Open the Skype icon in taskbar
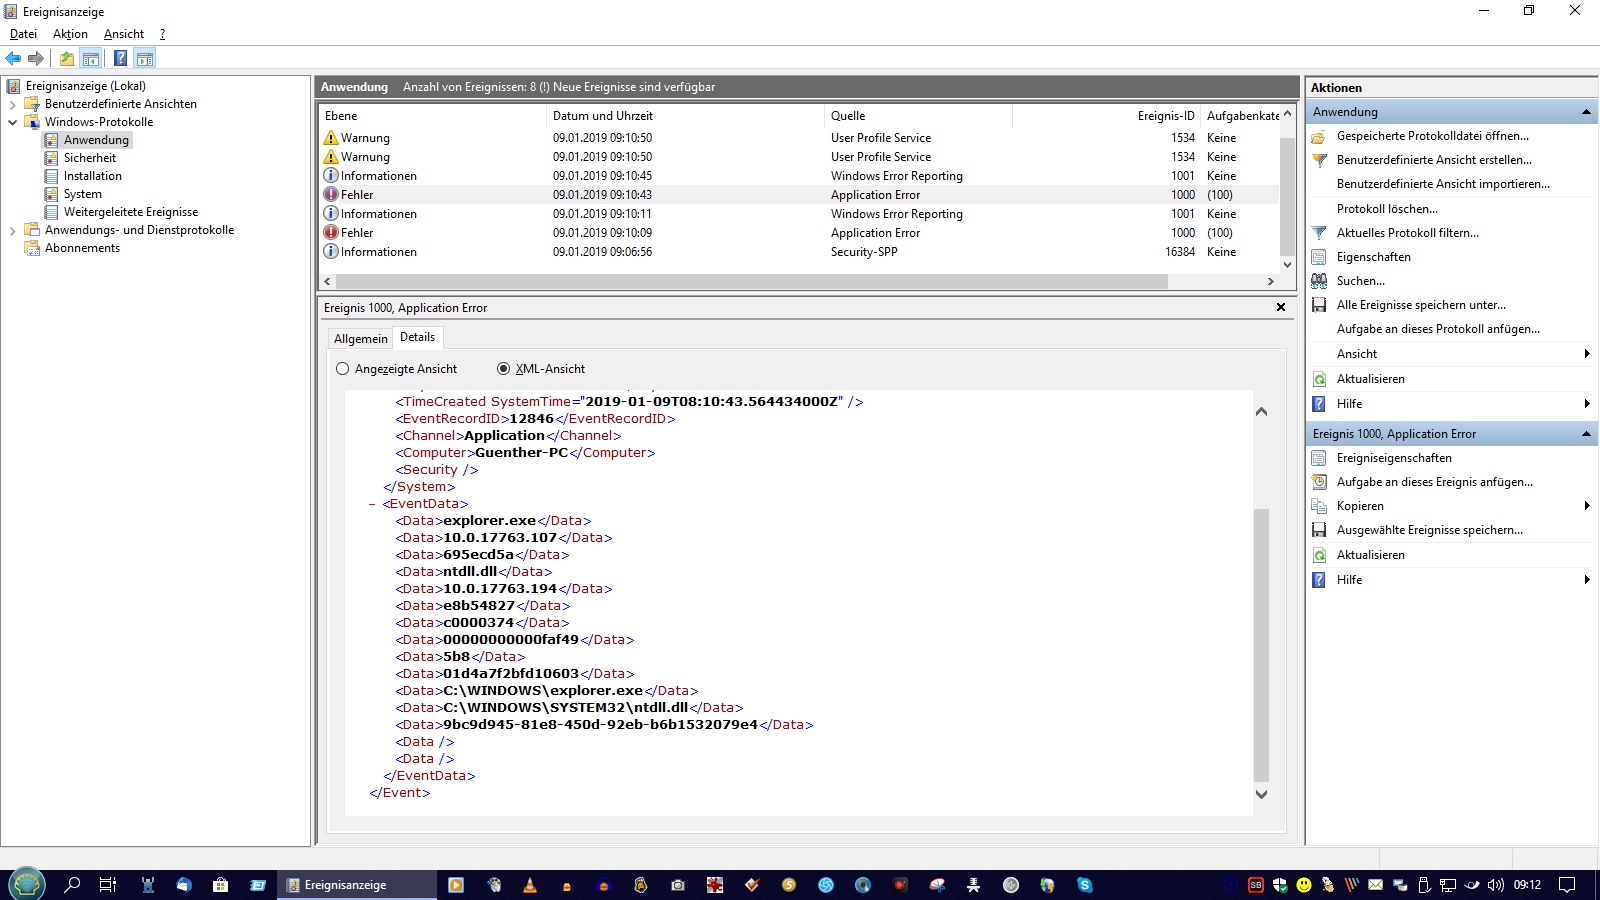 point(1084,885)
